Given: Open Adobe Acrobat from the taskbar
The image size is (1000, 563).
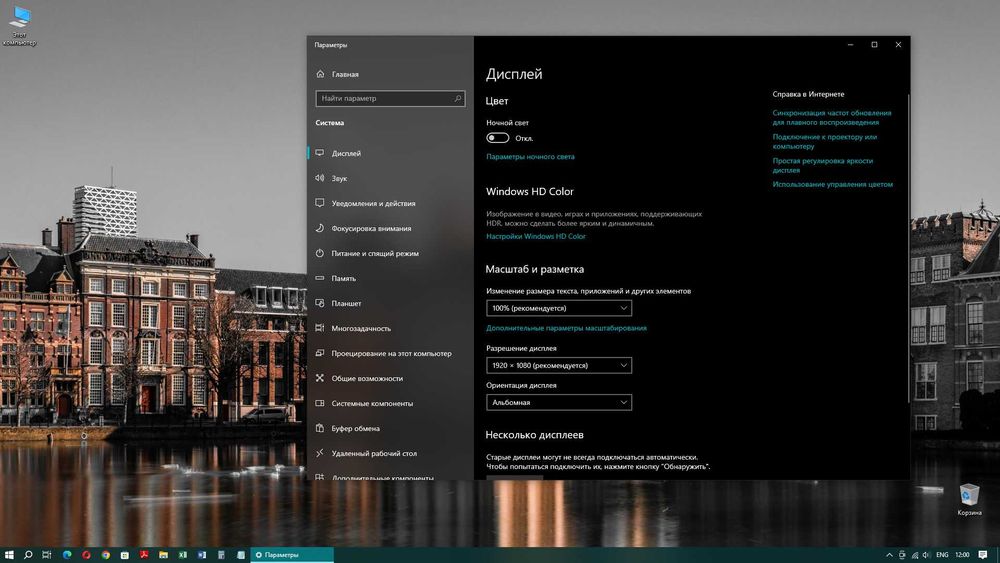Looking at the screenshot, I should tap(144, 555).
